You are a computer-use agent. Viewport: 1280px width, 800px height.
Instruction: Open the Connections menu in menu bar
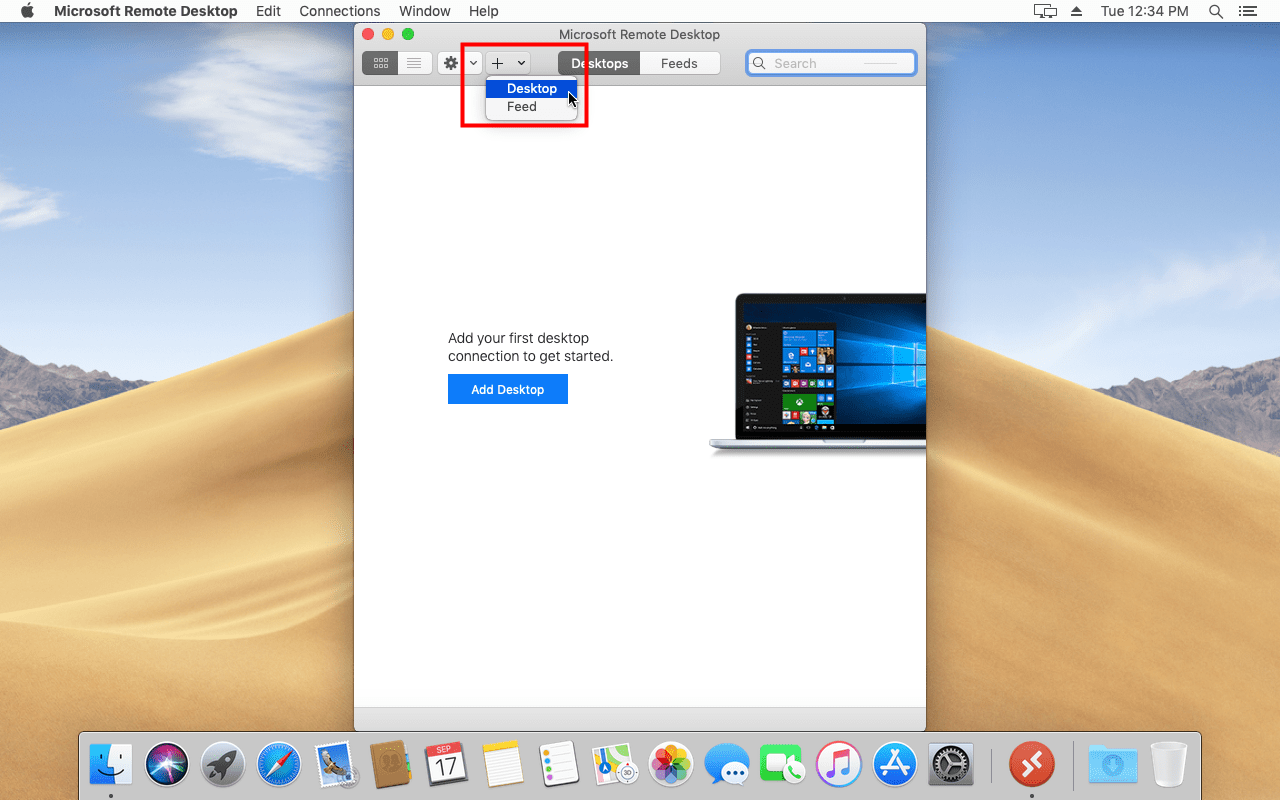(339, 11)
